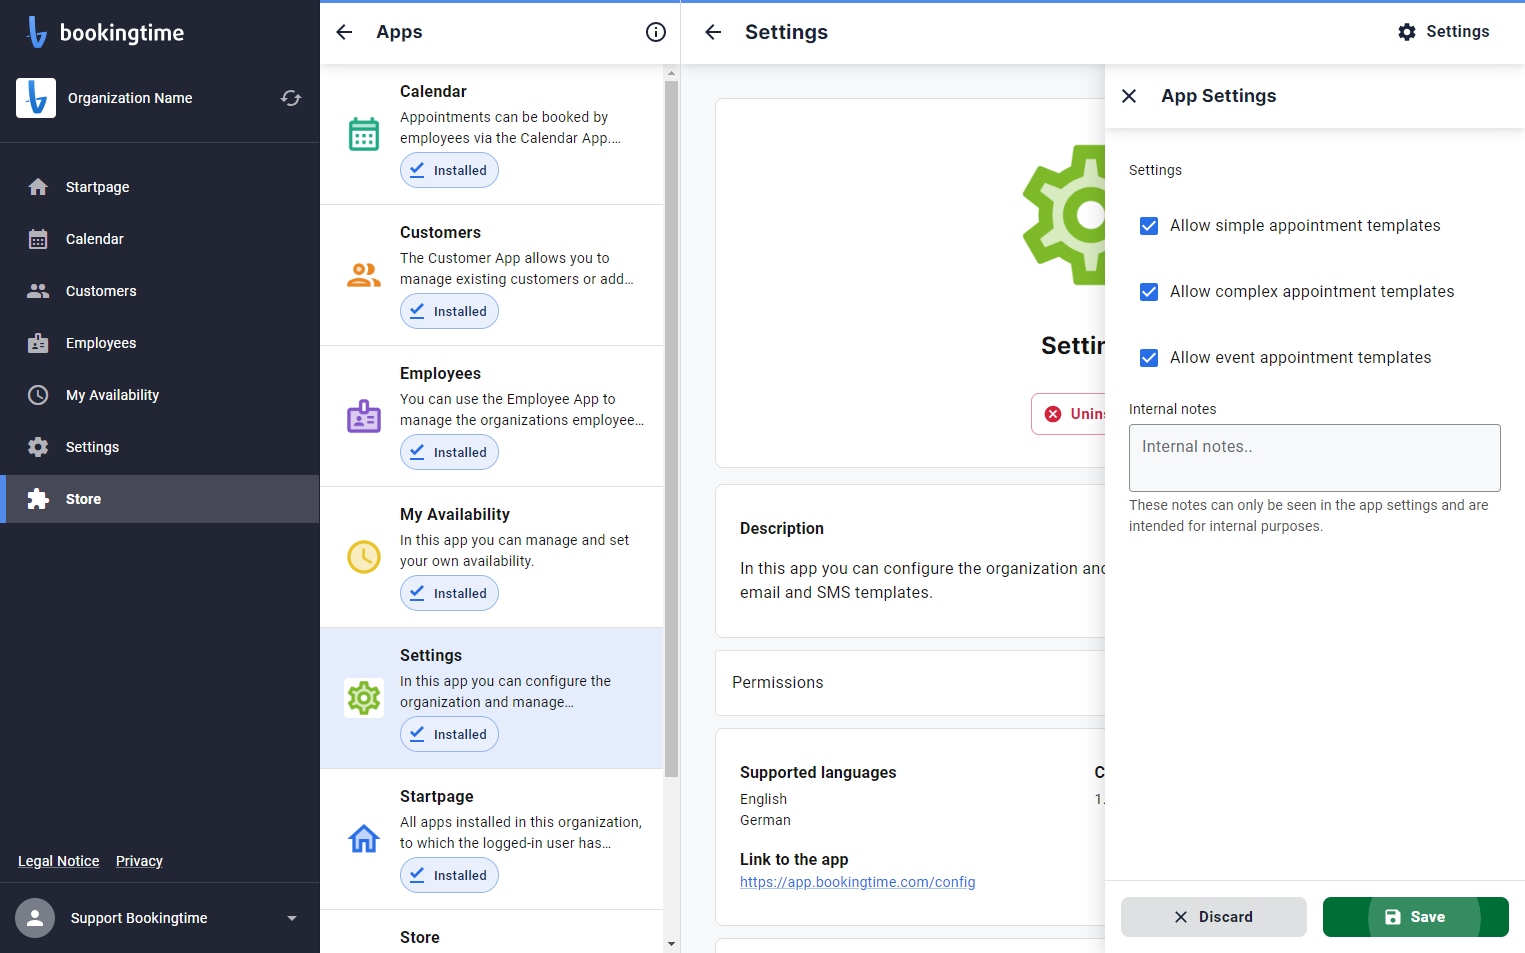
Task: Go back using the Apps arrow
Action: (x=344, y=32)
